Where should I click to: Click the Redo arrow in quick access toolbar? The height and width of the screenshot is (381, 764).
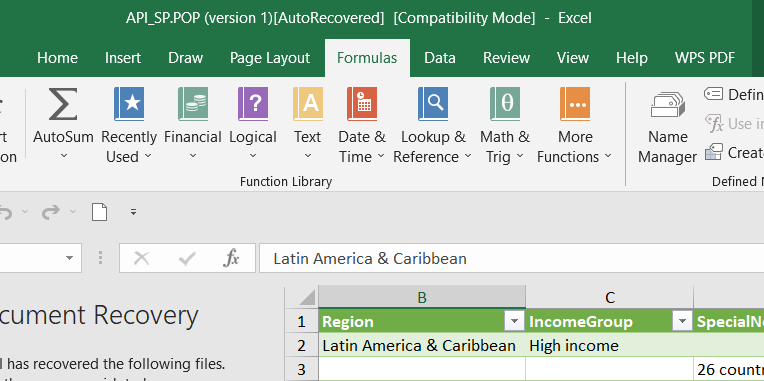[x=51, y=212]
